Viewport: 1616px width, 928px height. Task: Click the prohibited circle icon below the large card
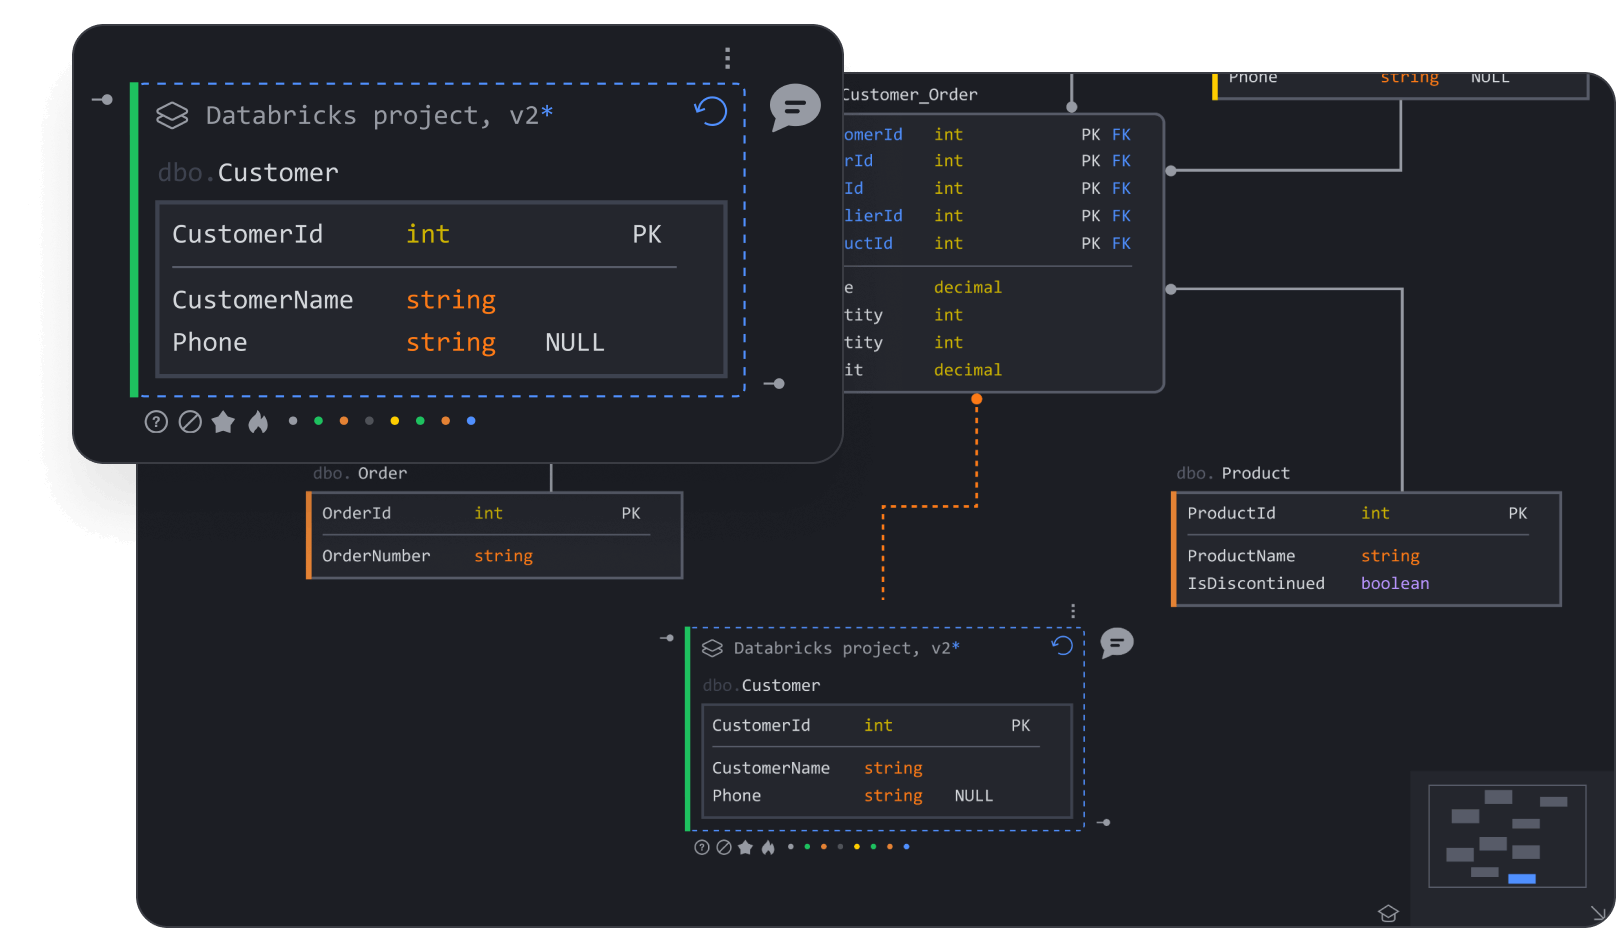tap(190, 422)
